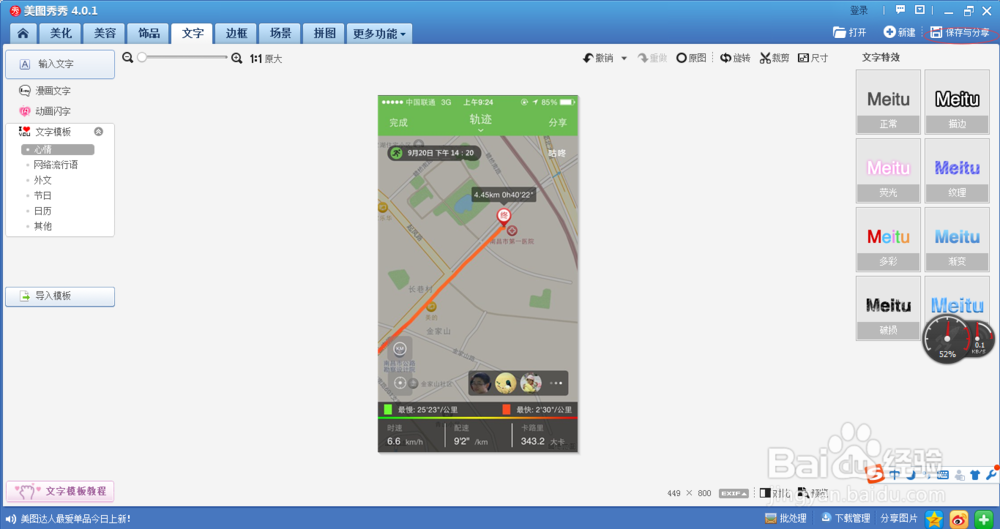Open the 文字模板教程 tutorial button
1000x529 pixels.
click(60, 491)
